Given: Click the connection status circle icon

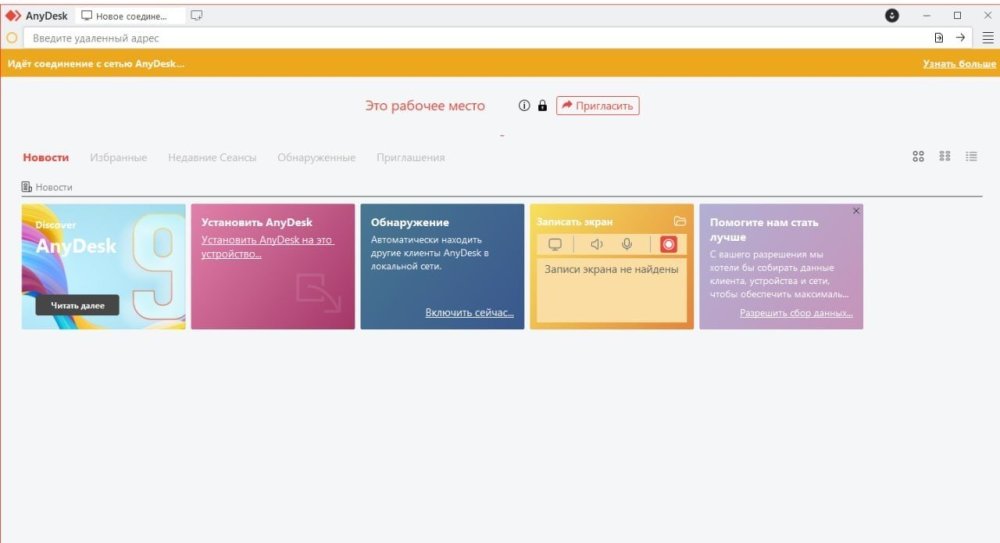Looking at the screenshot, I should [11, 38].
